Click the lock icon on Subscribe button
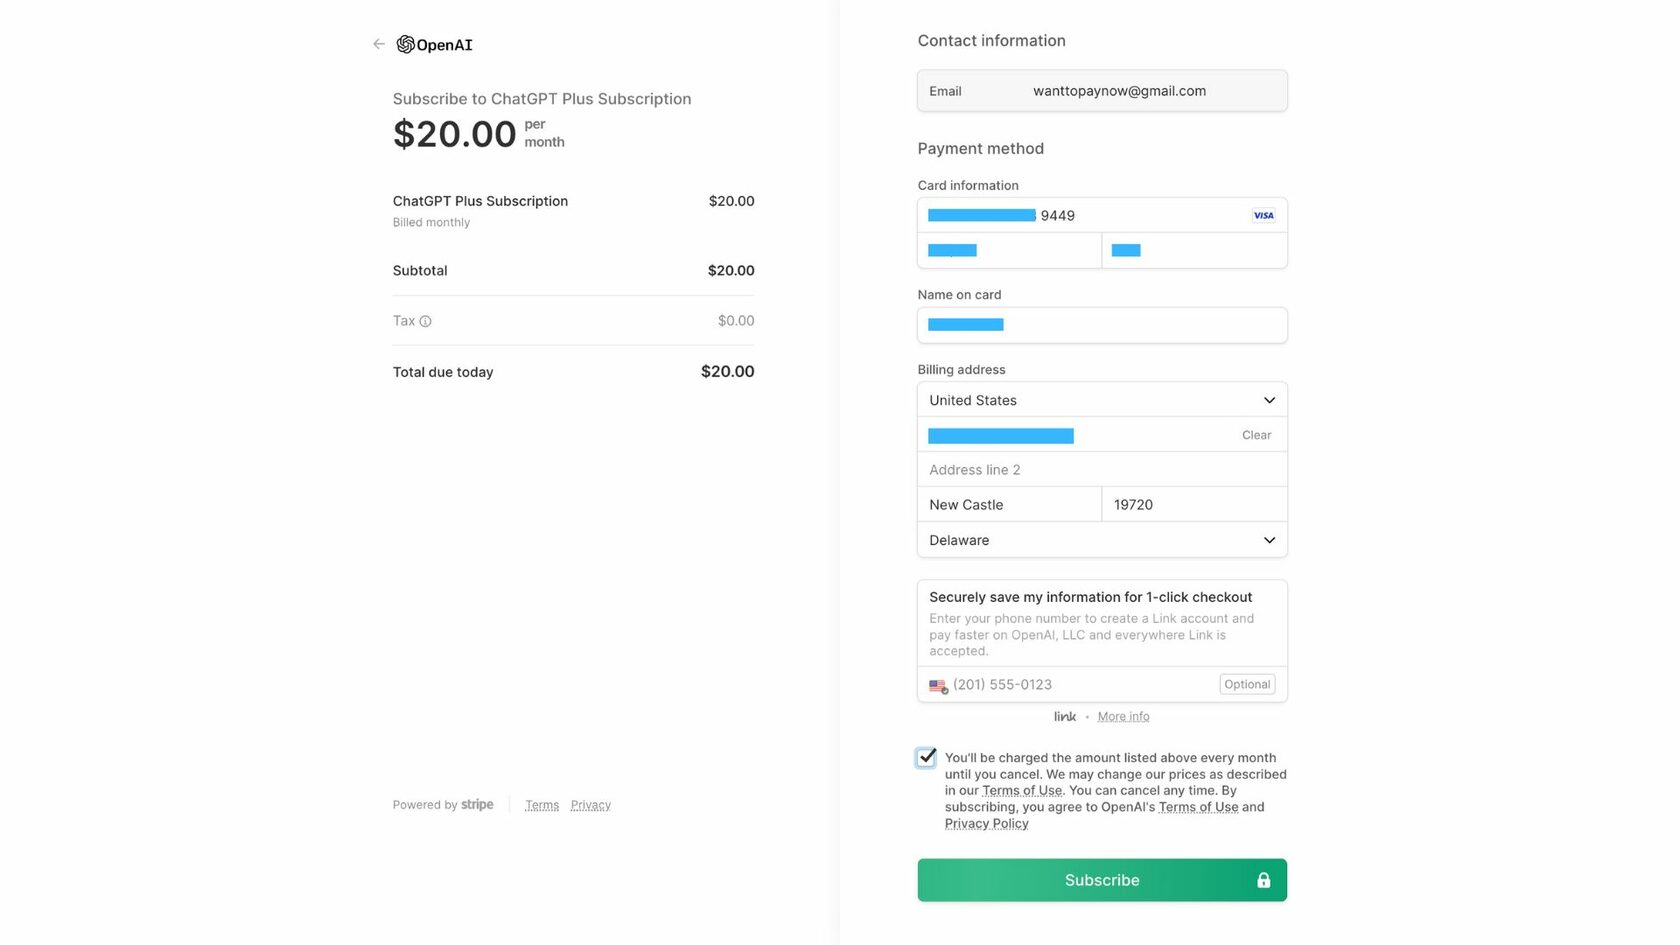1680x945 pixels. click(1264, 880)
